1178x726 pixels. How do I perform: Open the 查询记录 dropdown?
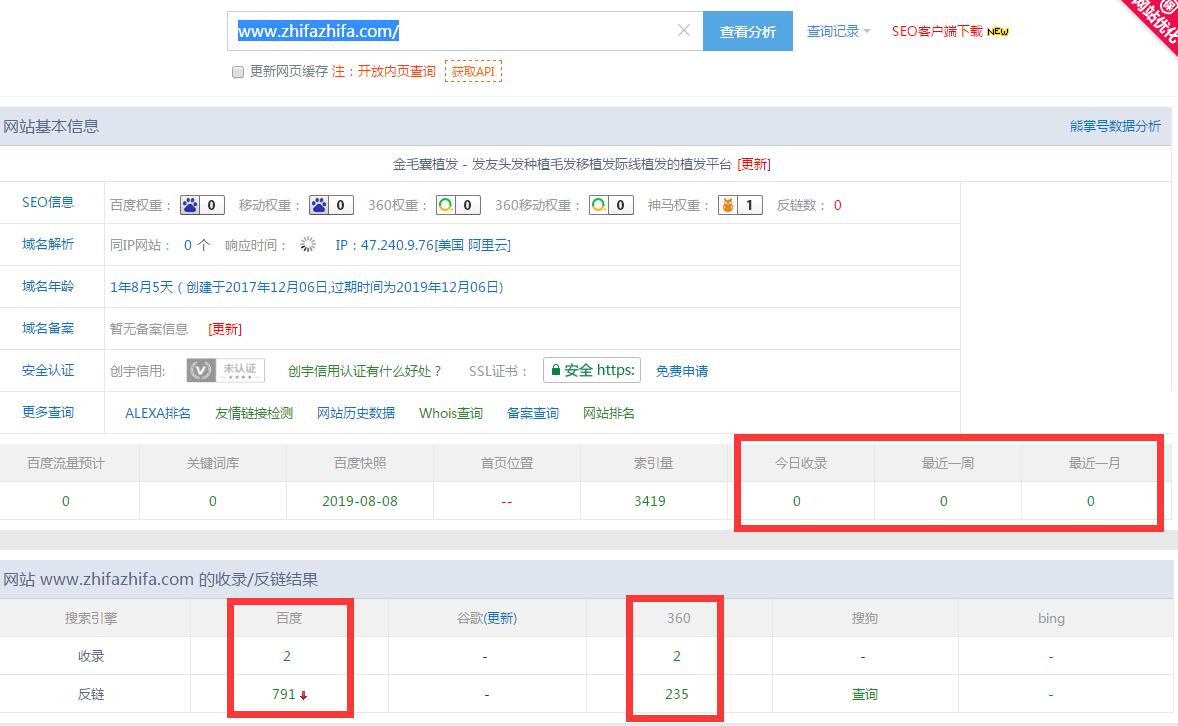coord(838,31)
